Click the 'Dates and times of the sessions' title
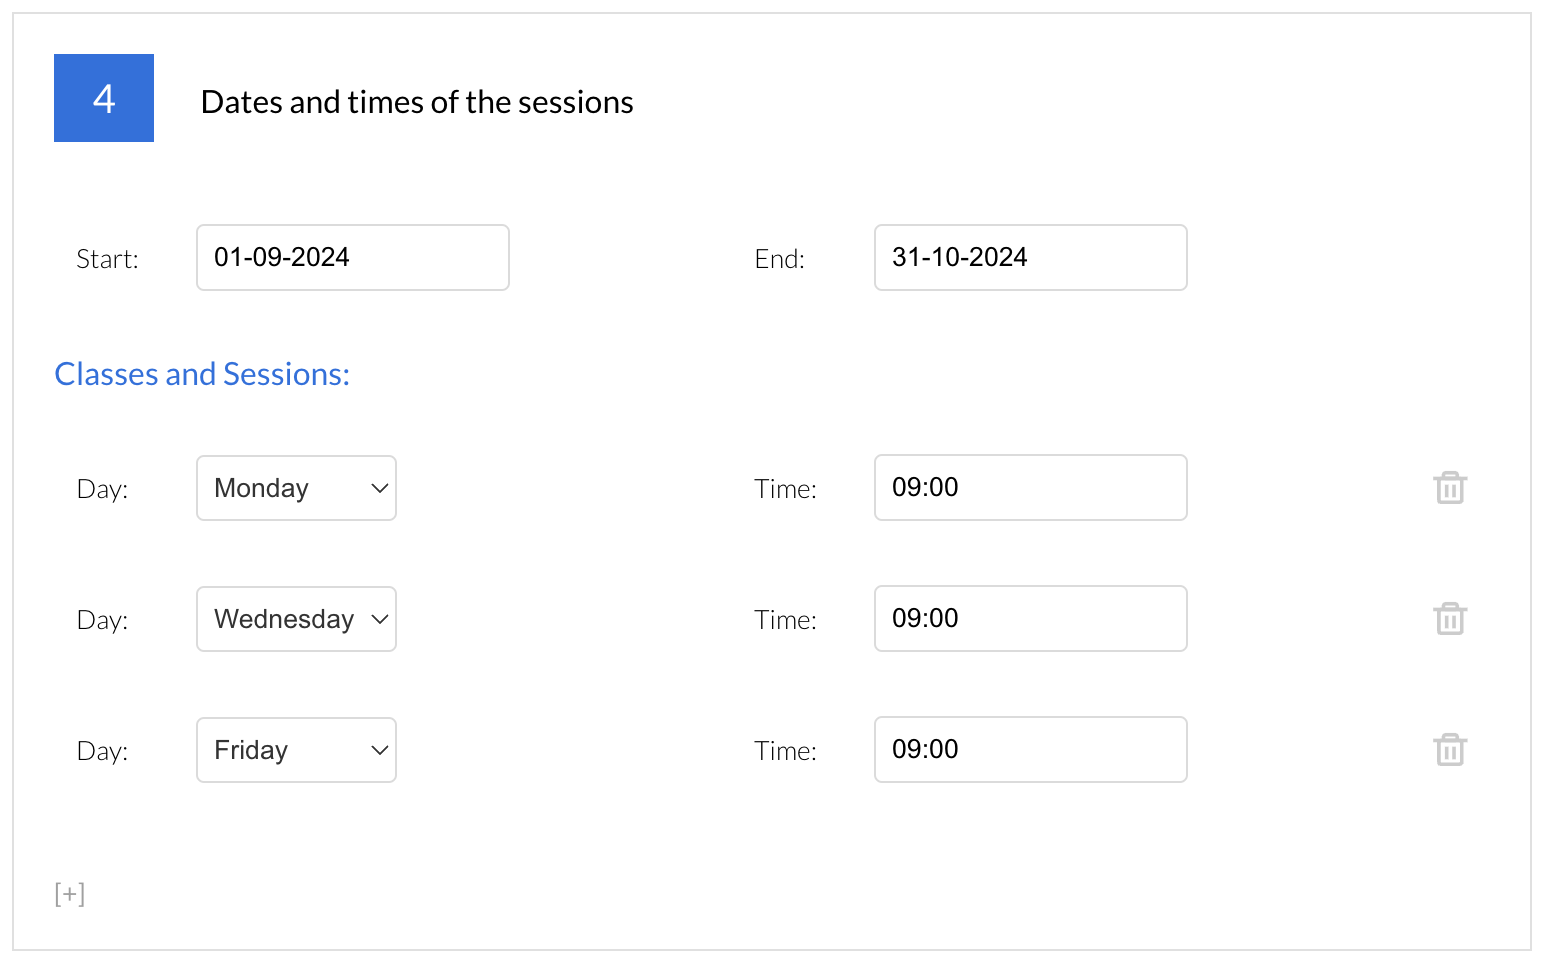The image size is (1544, 960). coord(417,102)
